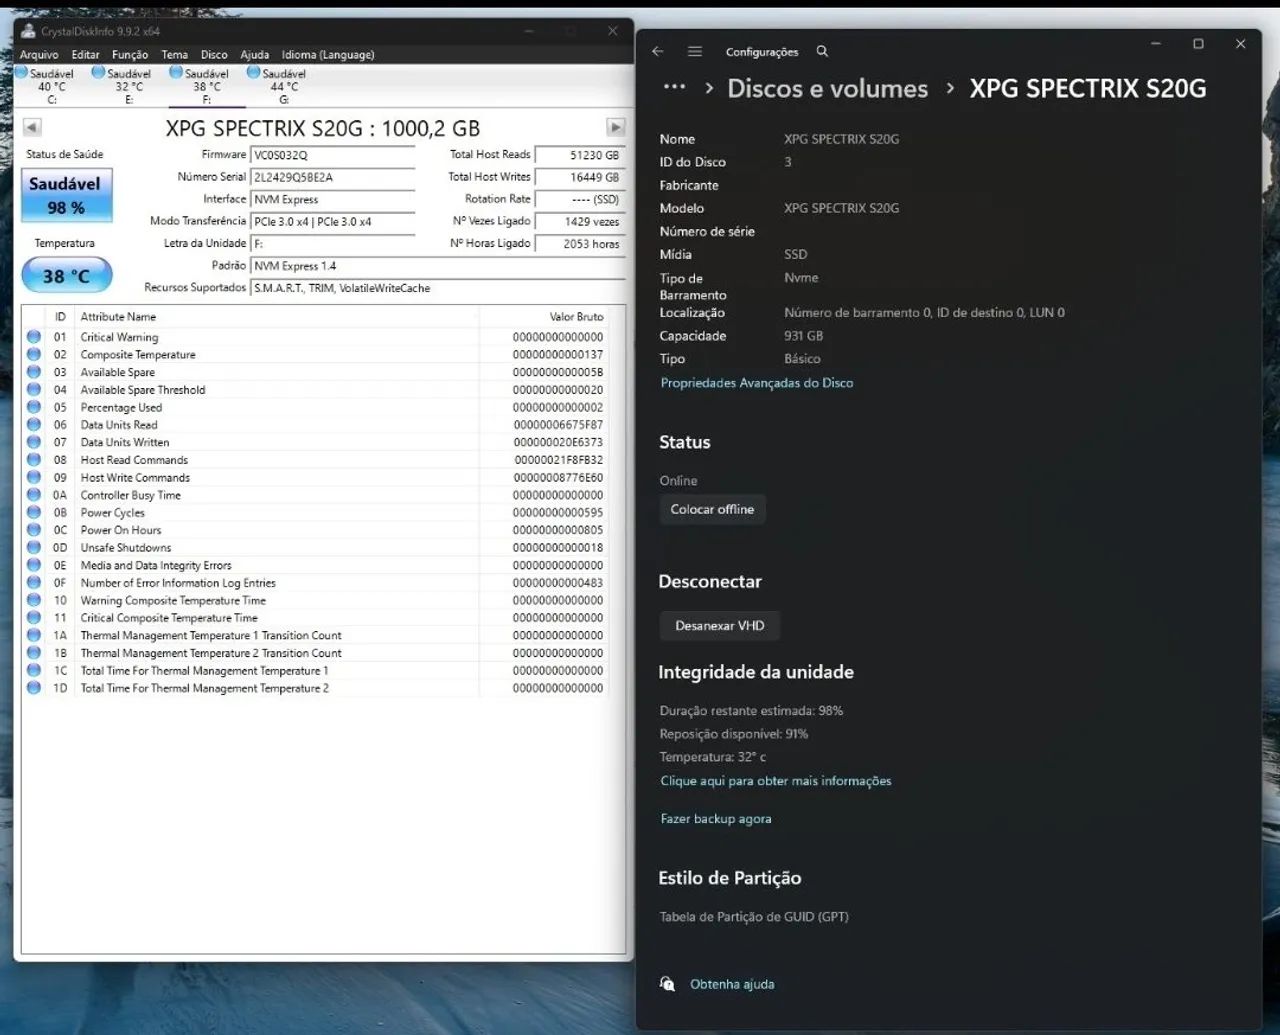Image resolution: width=1280 pixels, height=1035 pixels.
Task: Select drive E: status icon at 32 °C
Action: click(98, 72)
